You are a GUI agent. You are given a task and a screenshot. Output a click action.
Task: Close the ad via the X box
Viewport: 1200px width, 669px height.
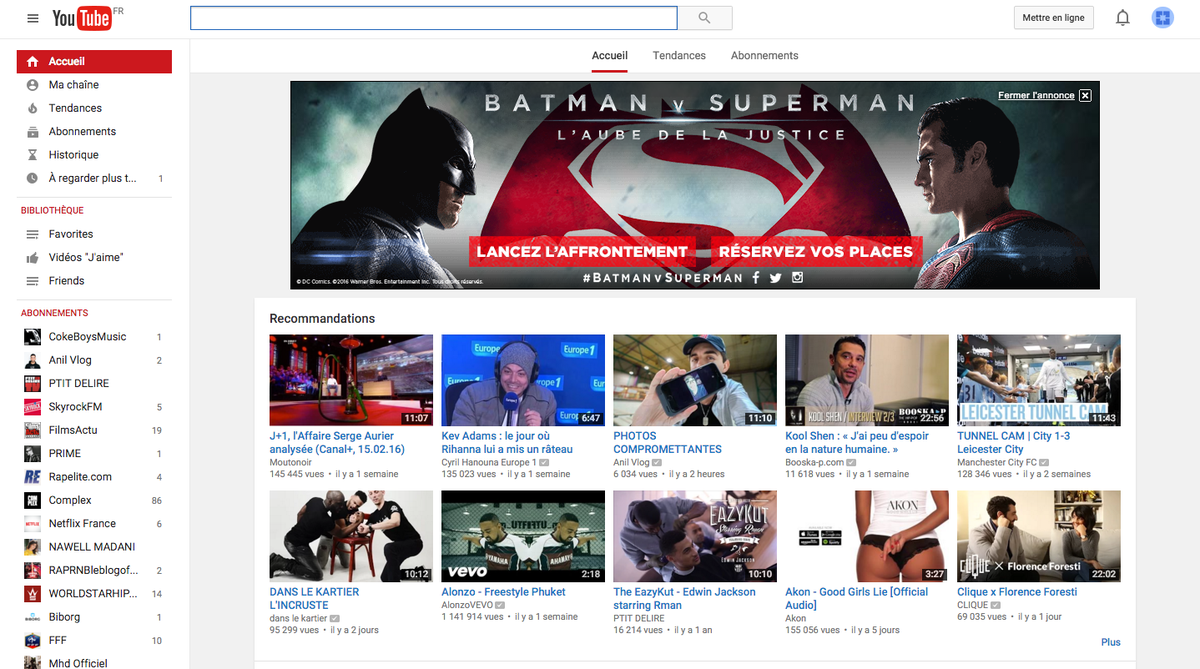[x=1085, y=96]
